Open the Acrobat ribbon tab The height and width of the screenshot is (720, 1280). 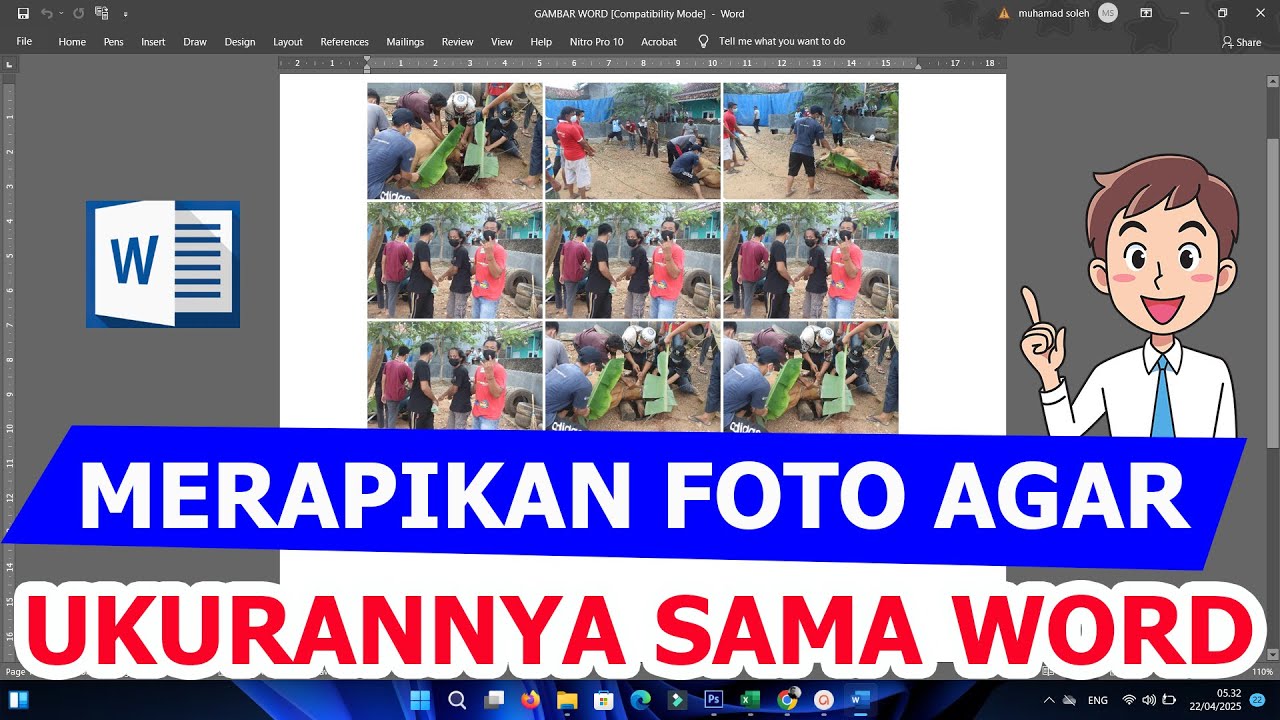pos(659,42)
